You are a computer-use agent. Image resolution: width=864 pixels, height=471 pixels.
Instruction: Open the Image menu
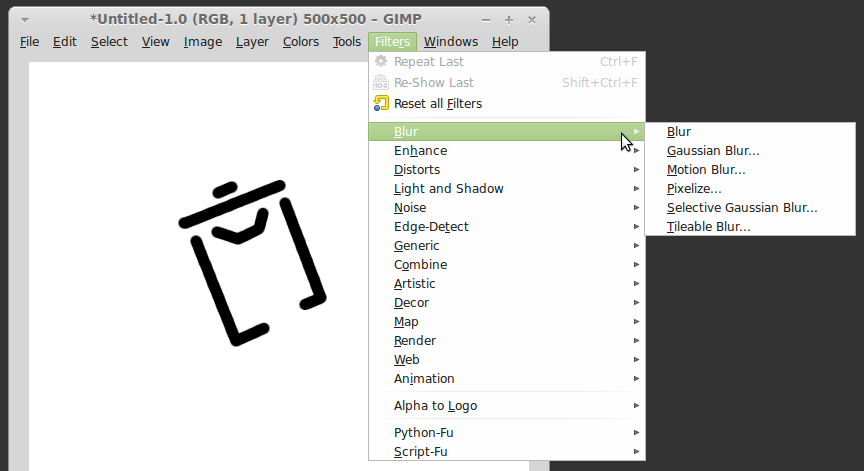203,42
